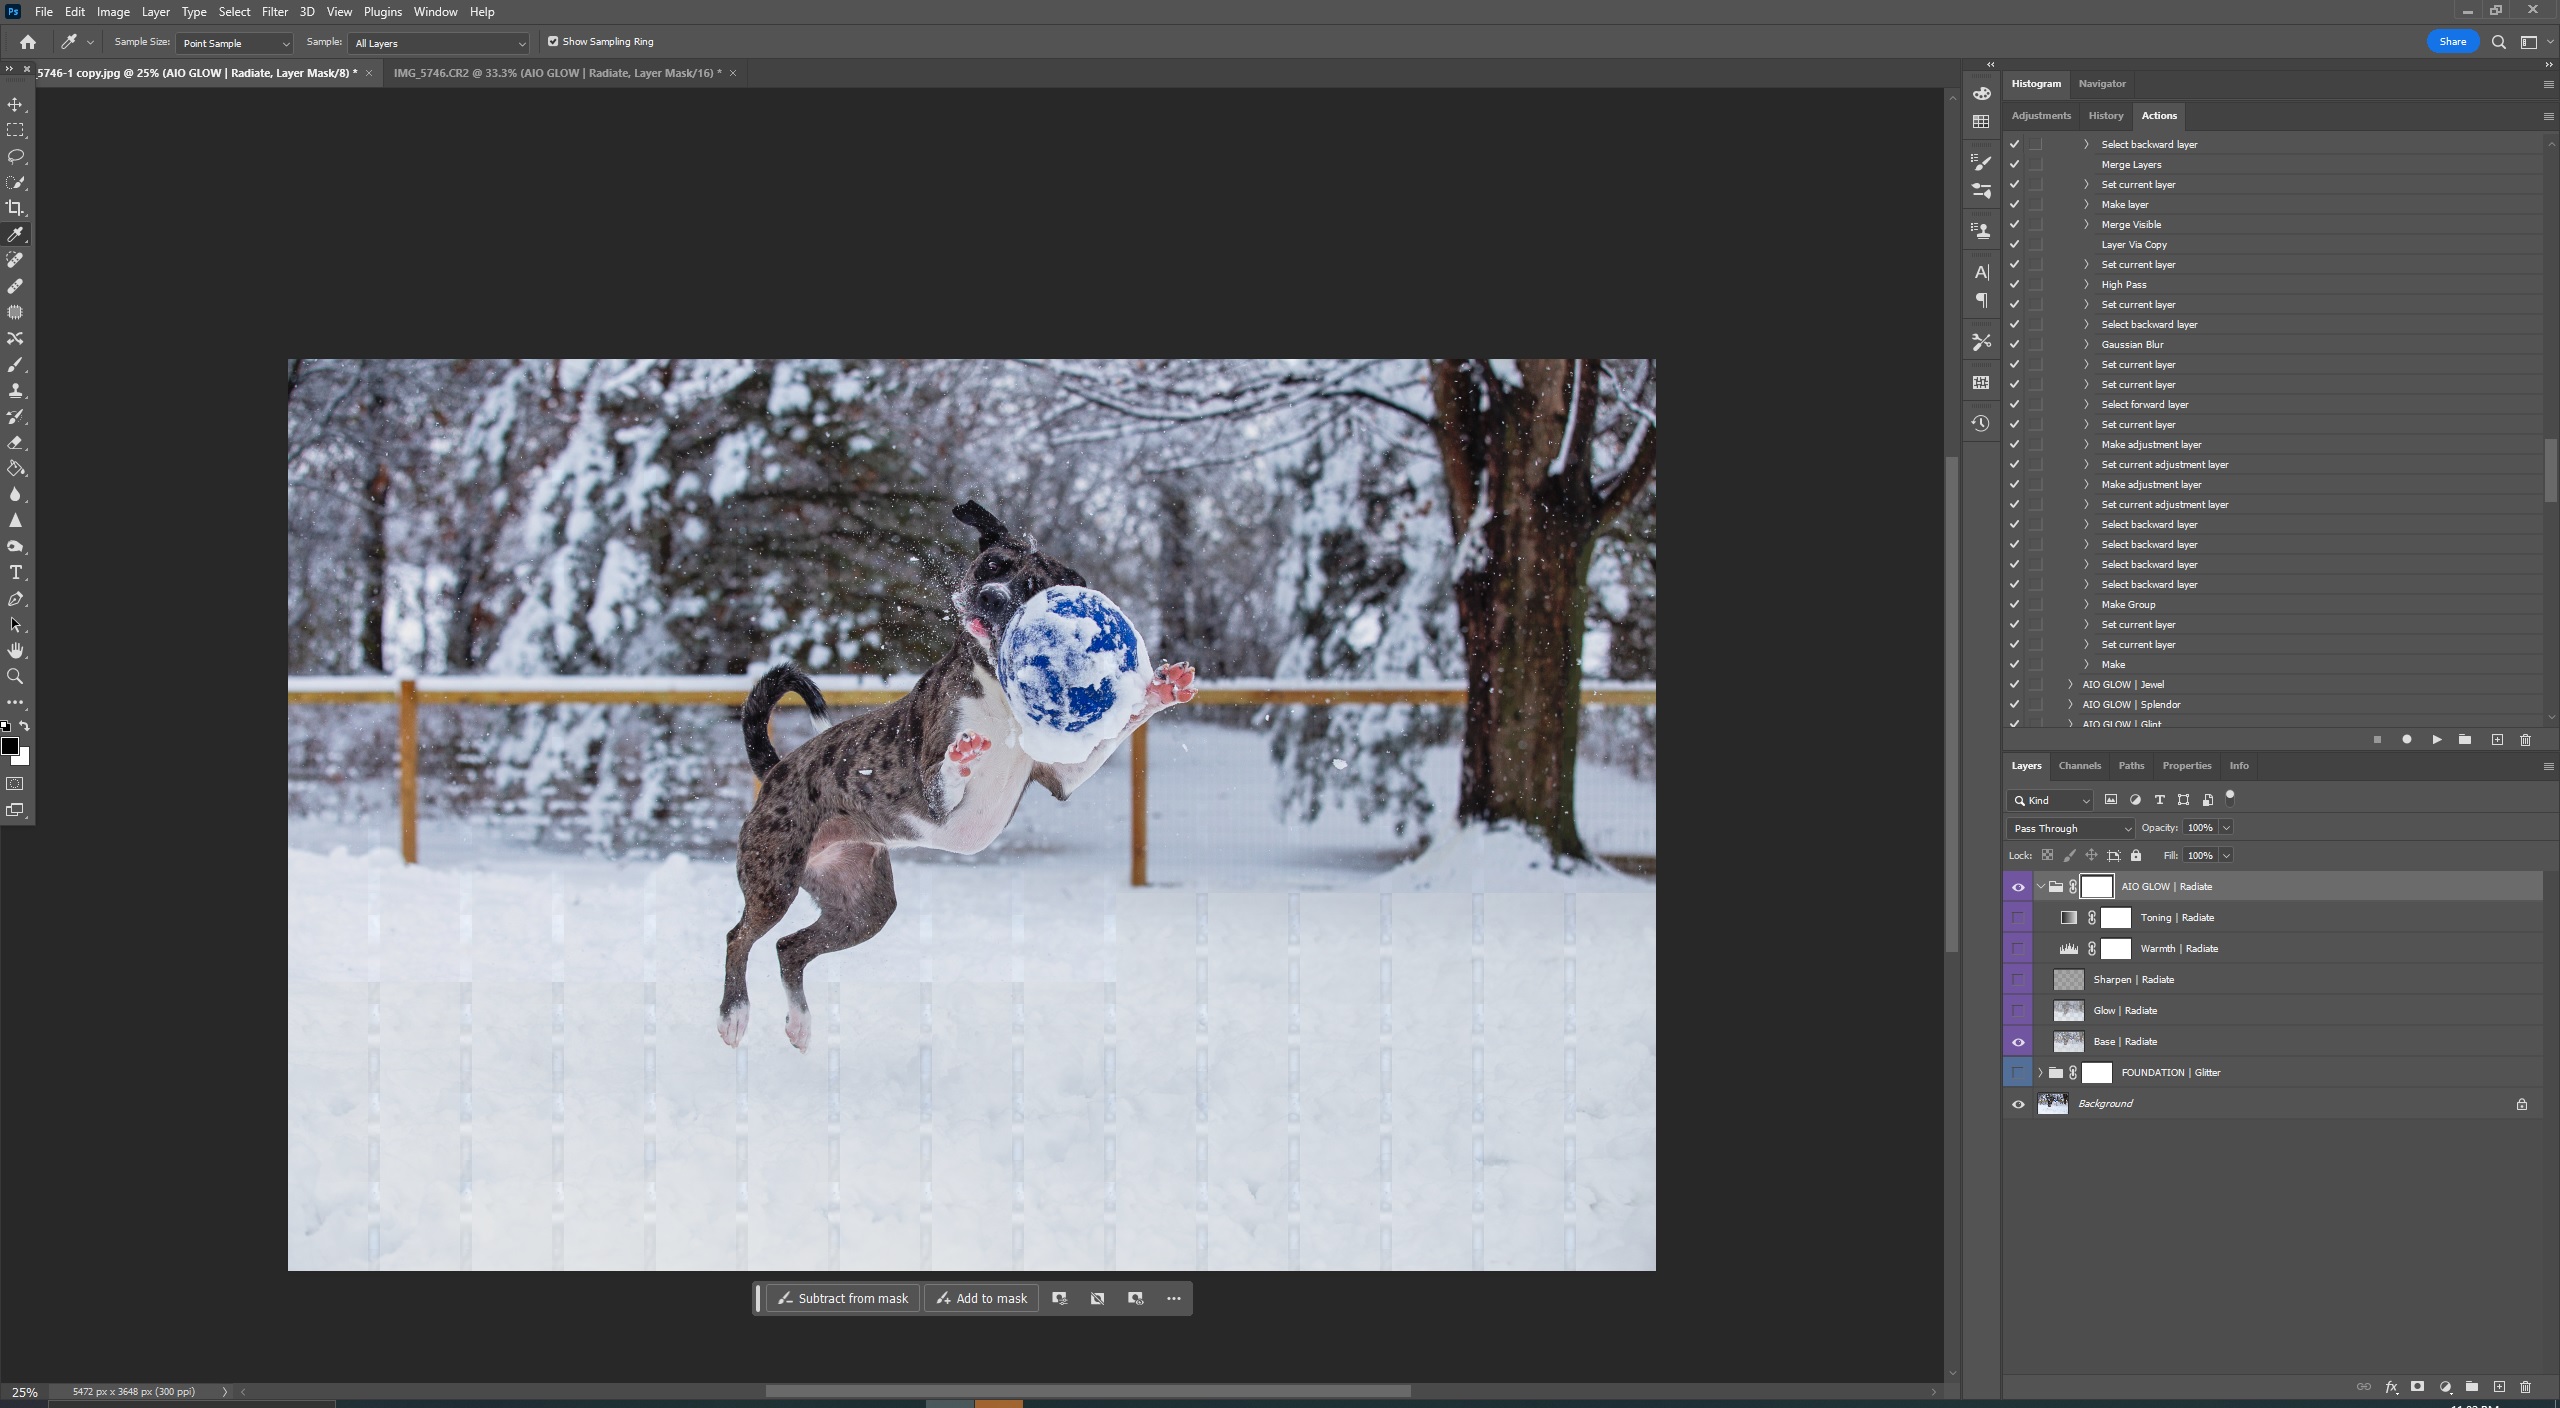Create a new layer in the Layers panel

[x=2499, y=1388]
